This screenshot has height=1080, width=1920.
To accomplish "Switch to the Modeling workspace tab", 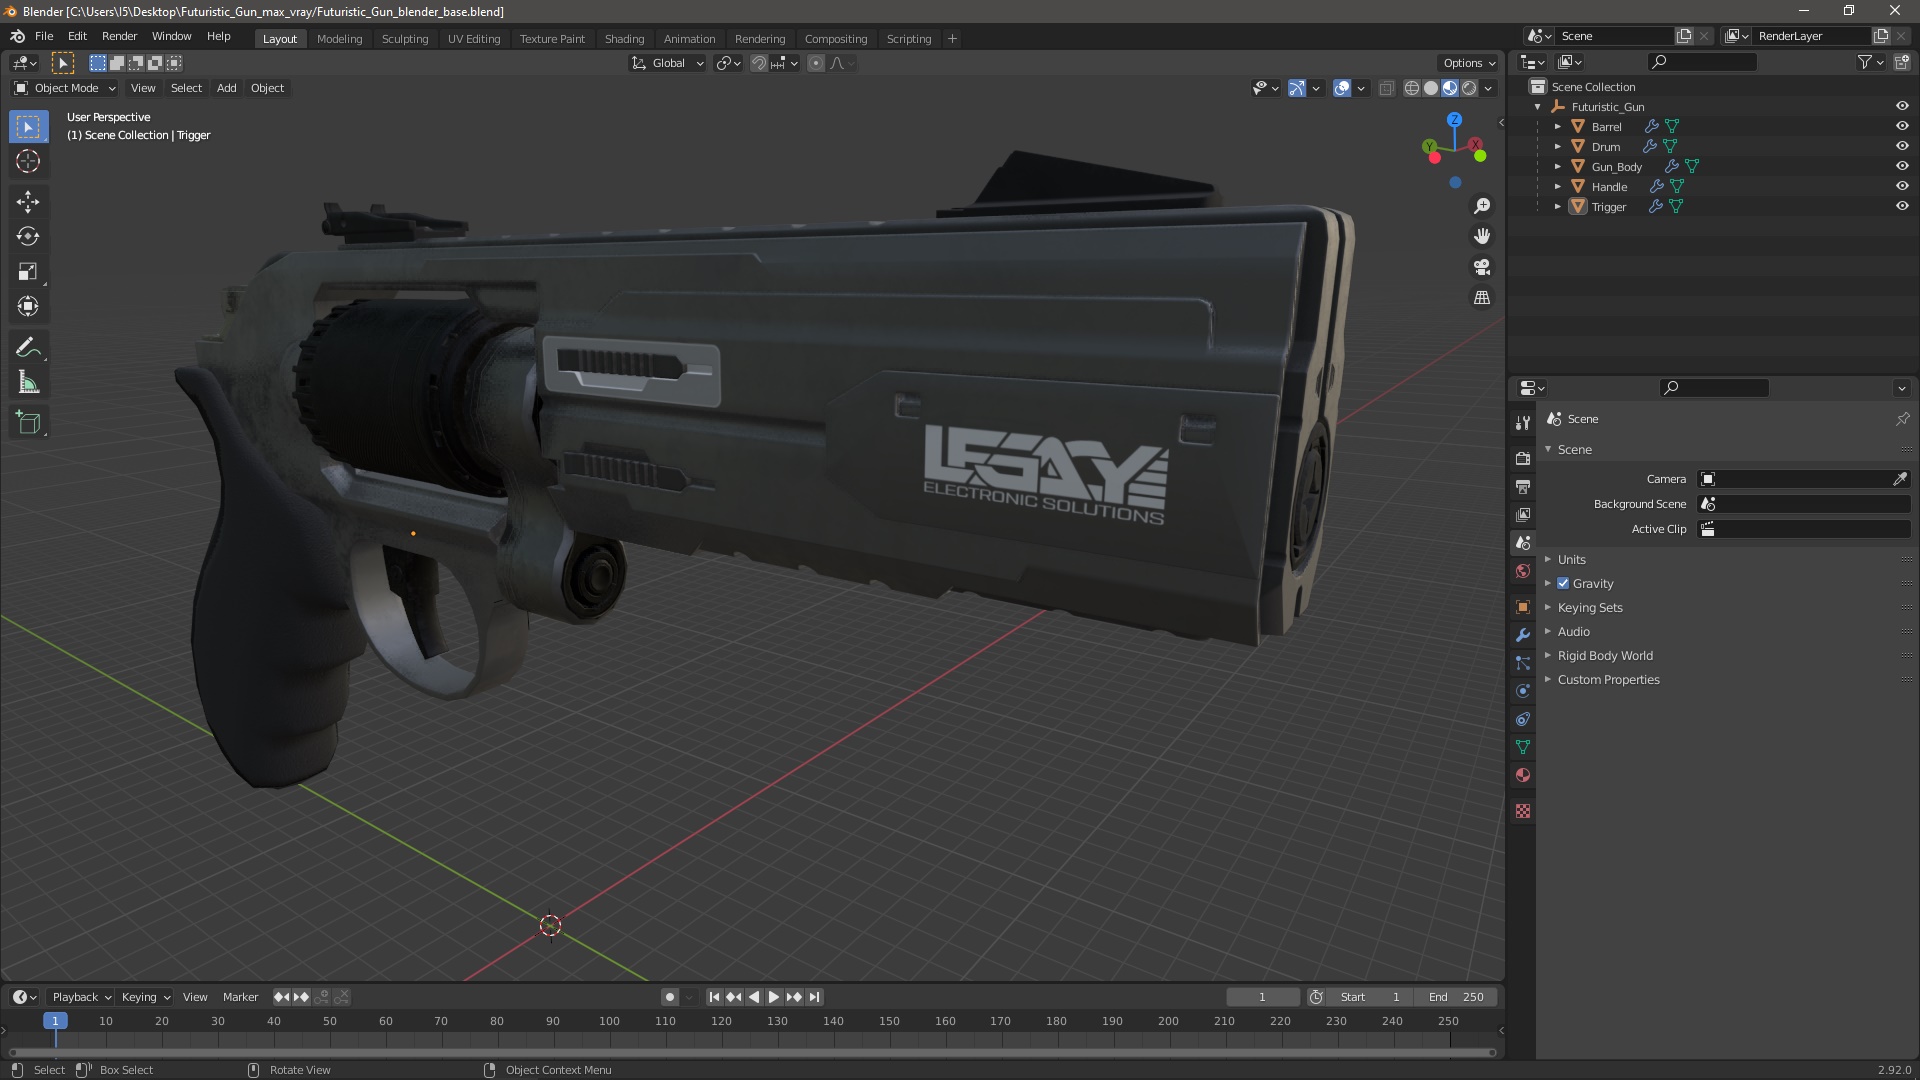I will [339, 39].
